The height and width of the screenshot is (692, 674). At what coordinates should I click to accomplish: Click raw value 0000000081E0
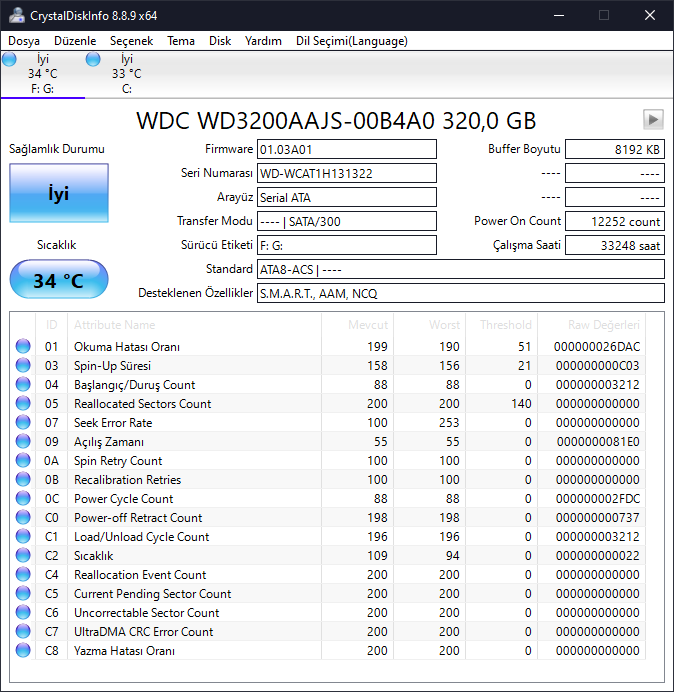pyautogui.click(x=598, y=441)
